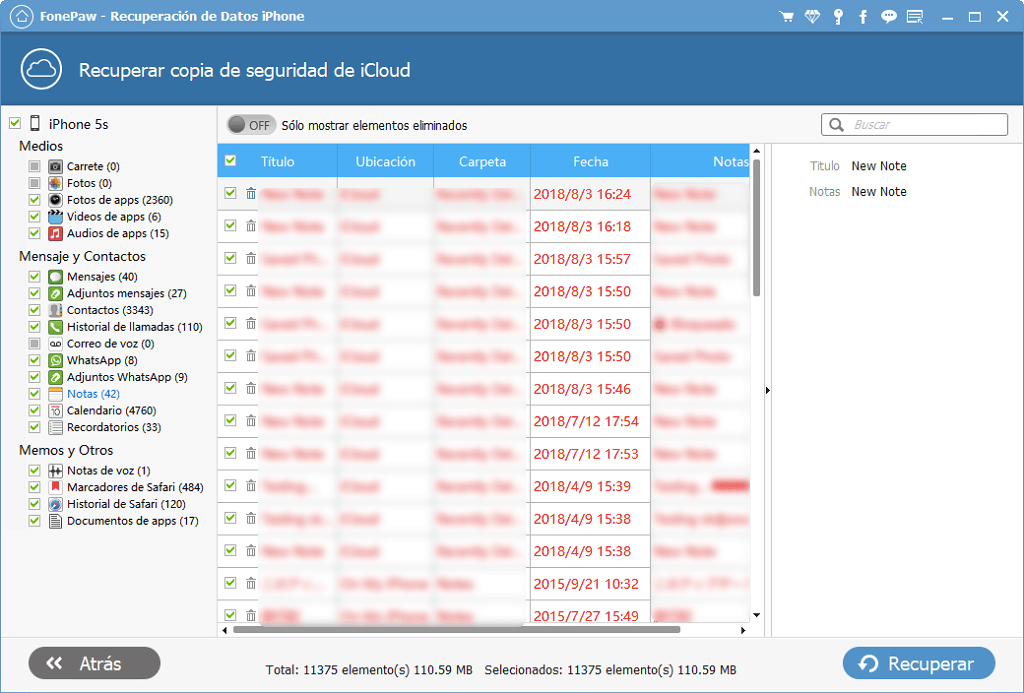Click the home icon in title bar
This screenshot has height=693, width=1024.
[x=21, y=16]
